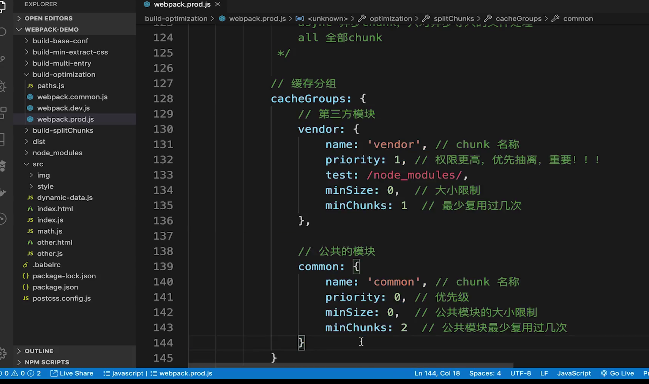Open webpack.common.js via its webpack icon
The height and width of the screenshot is (384, 649).
point(30,97)
